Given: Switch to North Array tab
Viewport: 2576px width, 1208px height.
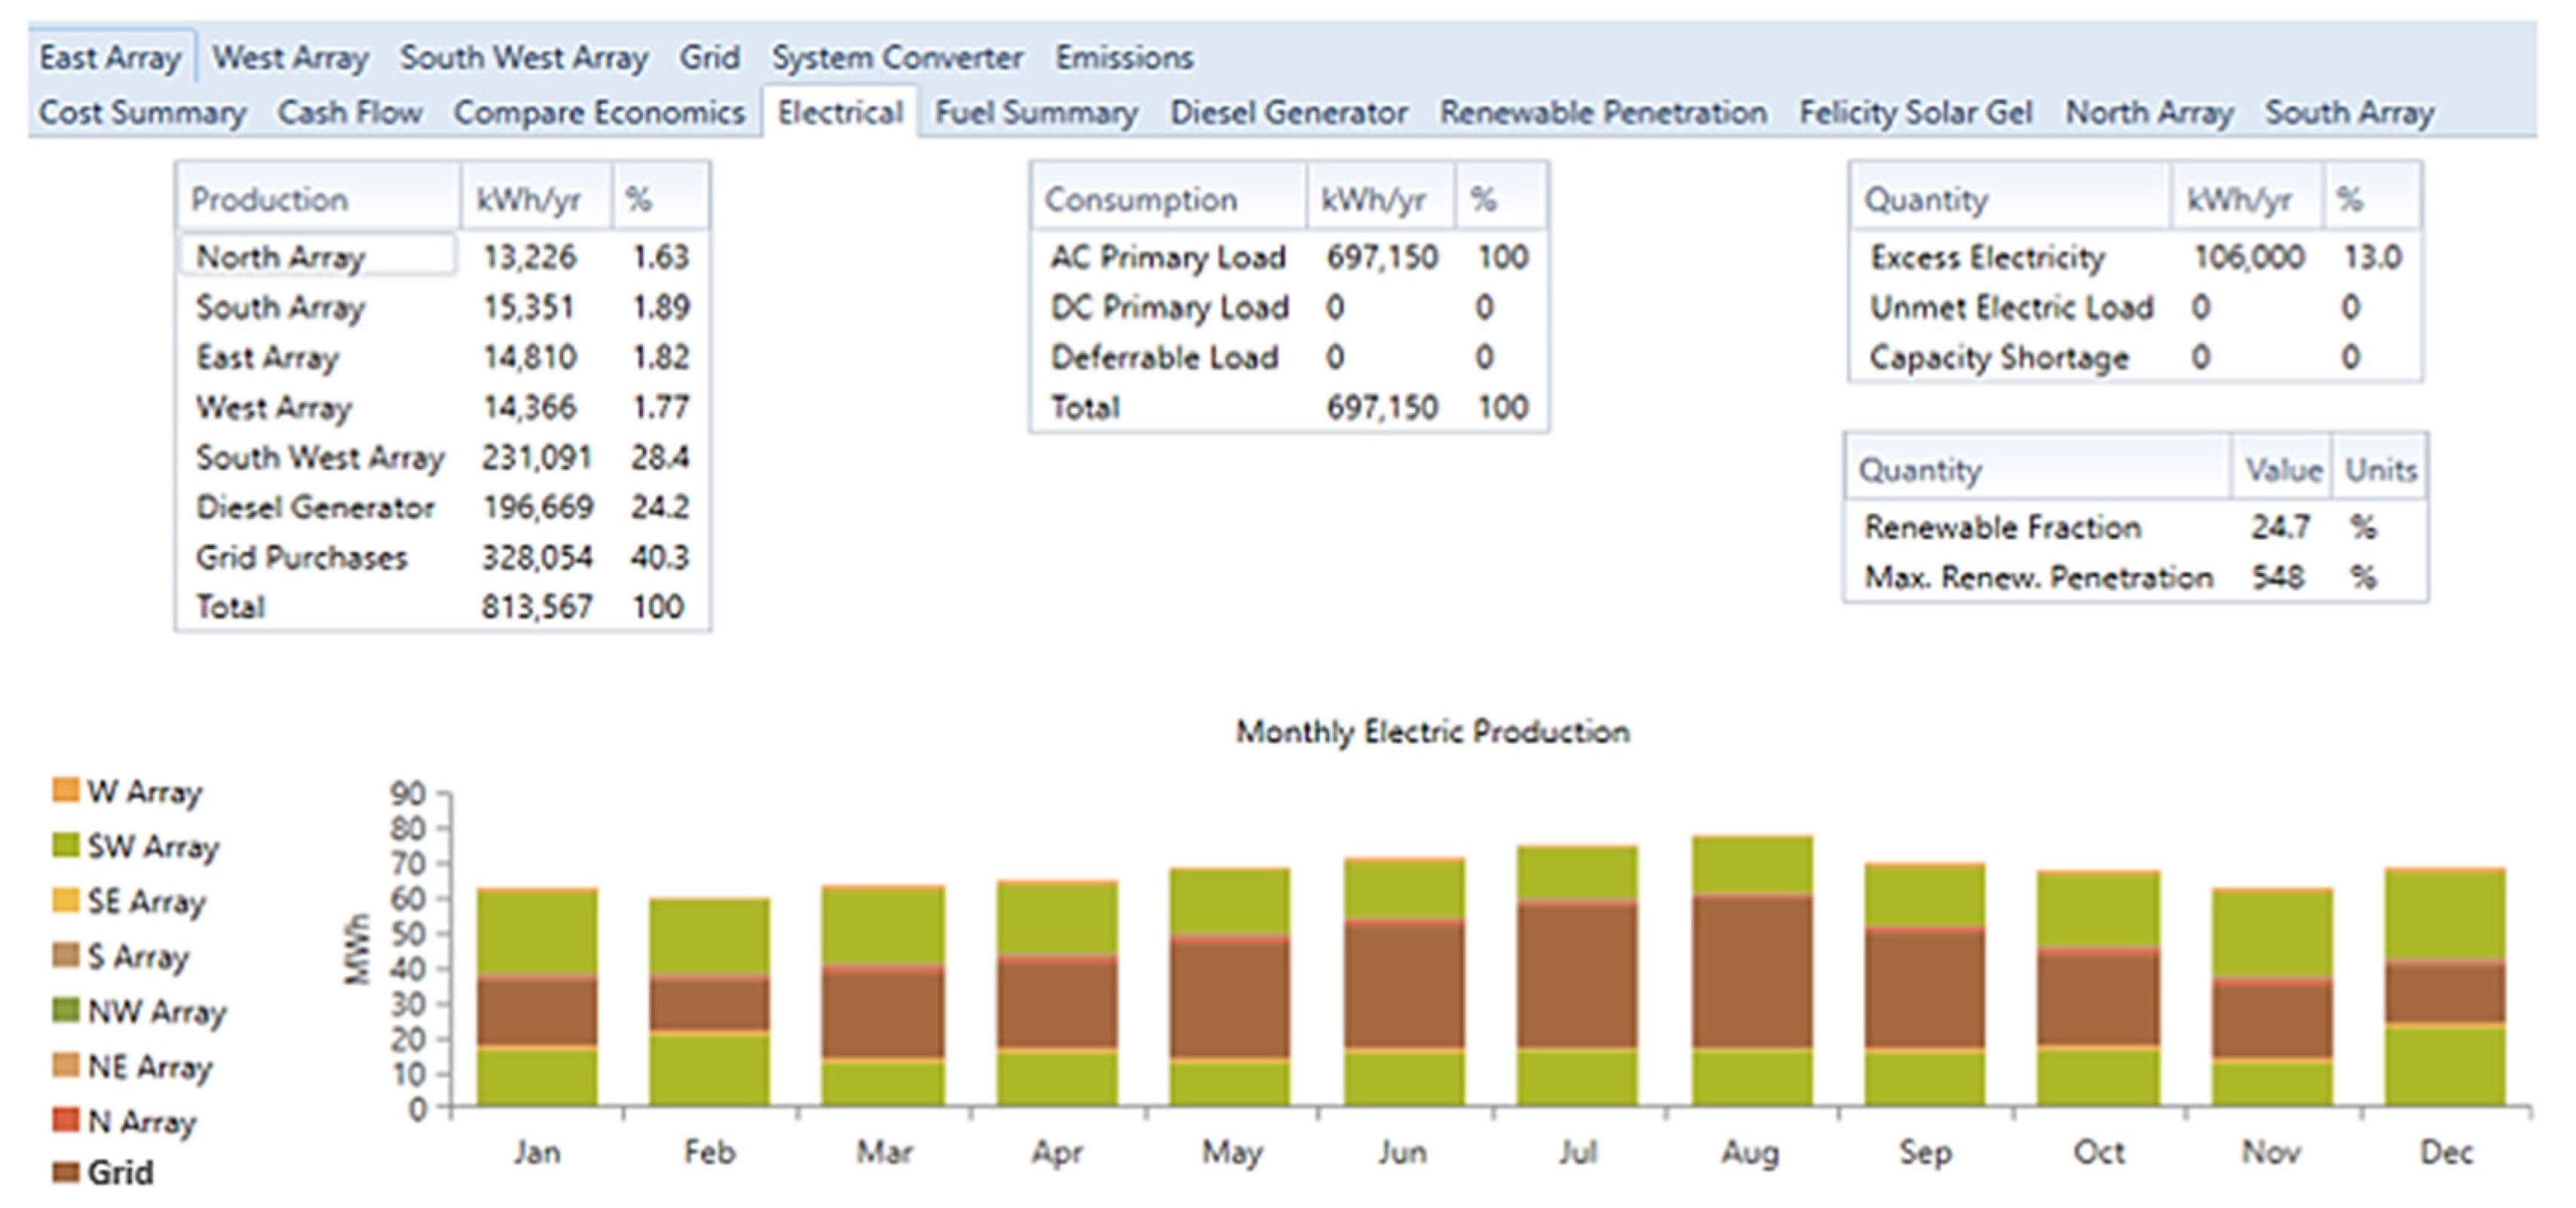Looking at the screenshot, I should (x=2150, y=112).
